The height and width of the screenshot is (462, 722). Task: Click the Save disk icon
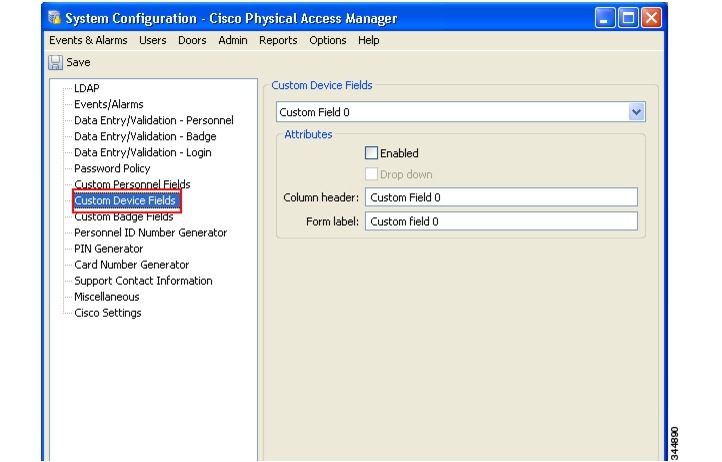coord(55,62)
